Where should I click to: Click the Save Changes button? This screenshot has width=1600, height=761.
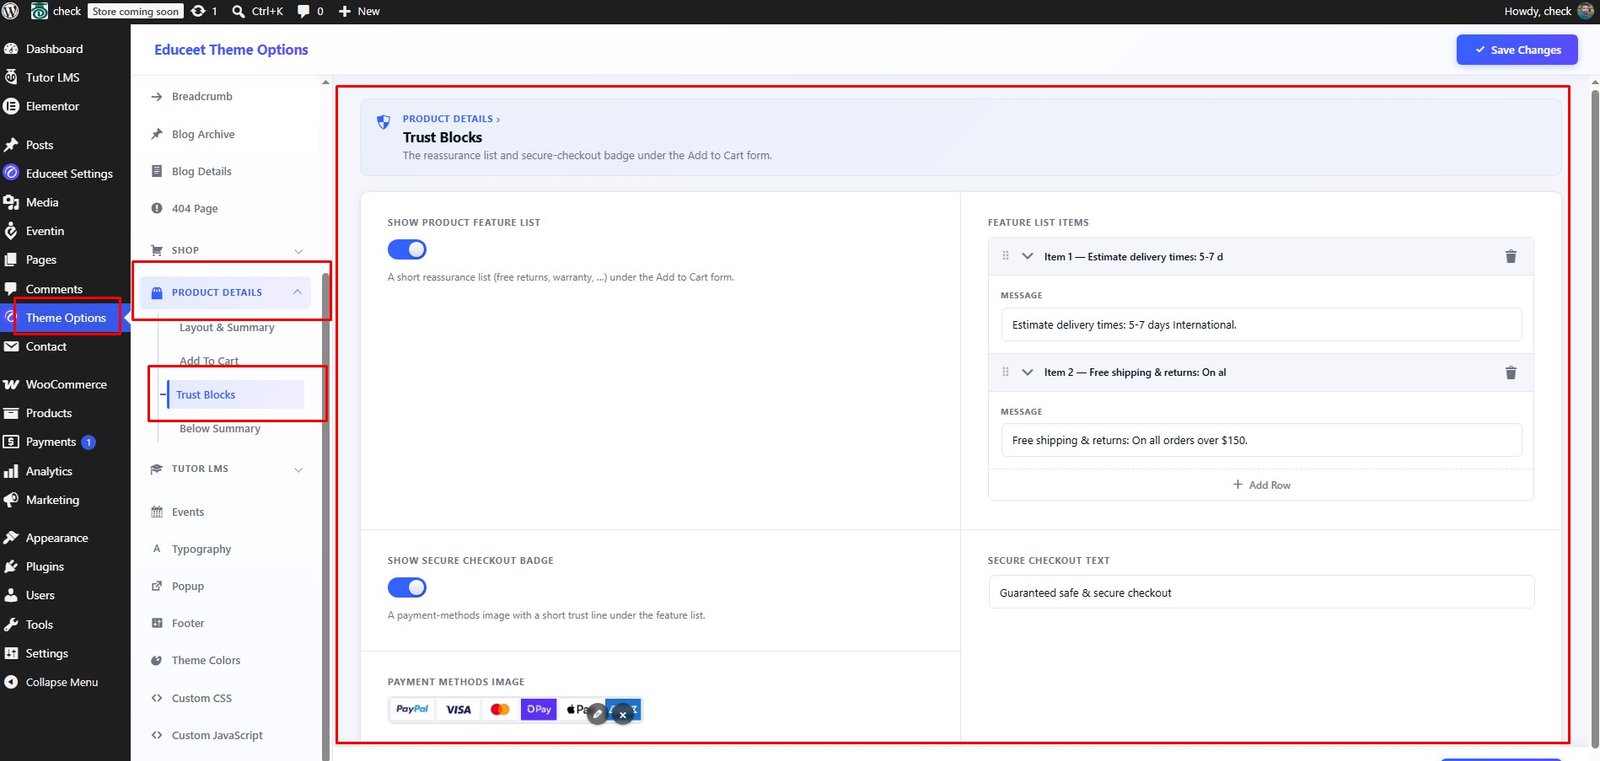point(1517,49)
